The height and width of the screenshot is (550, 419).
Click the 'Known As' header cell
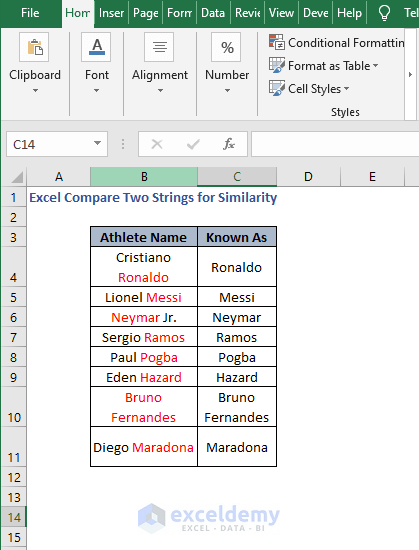tap(237, 237)
